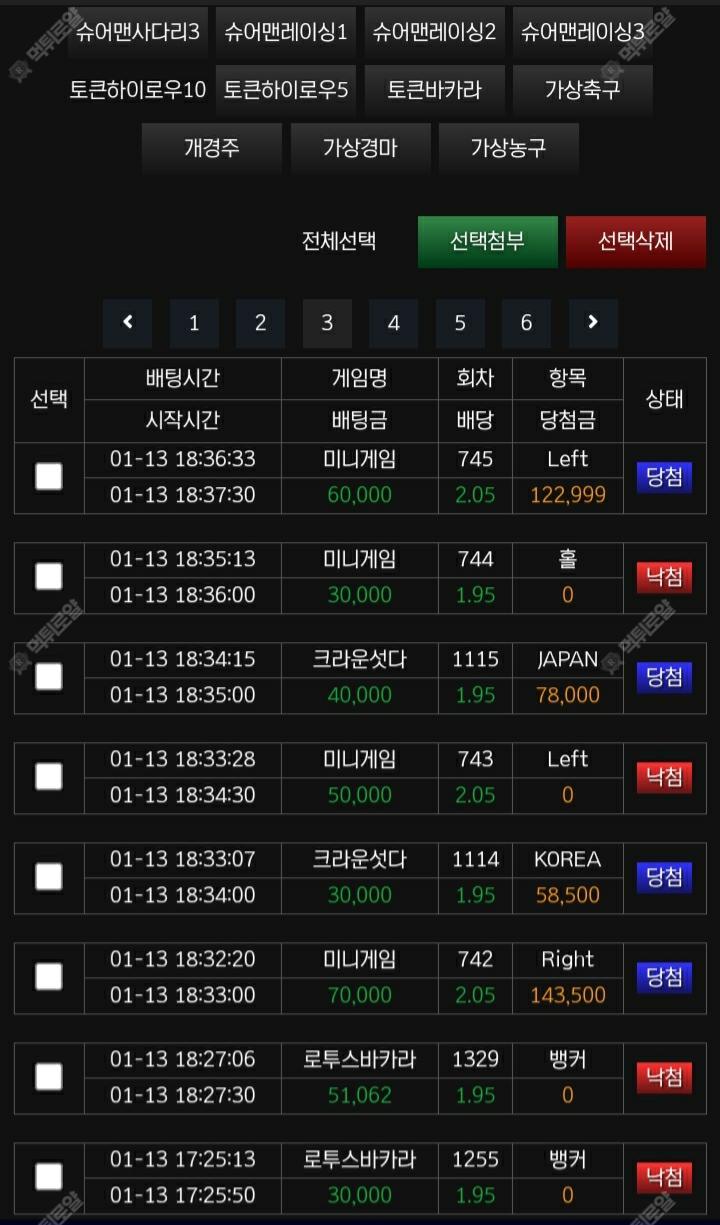The width and height of the screenshot is (720, 1225).
Task: Open the 가상경마 category
Action: (x=360, y=149)
